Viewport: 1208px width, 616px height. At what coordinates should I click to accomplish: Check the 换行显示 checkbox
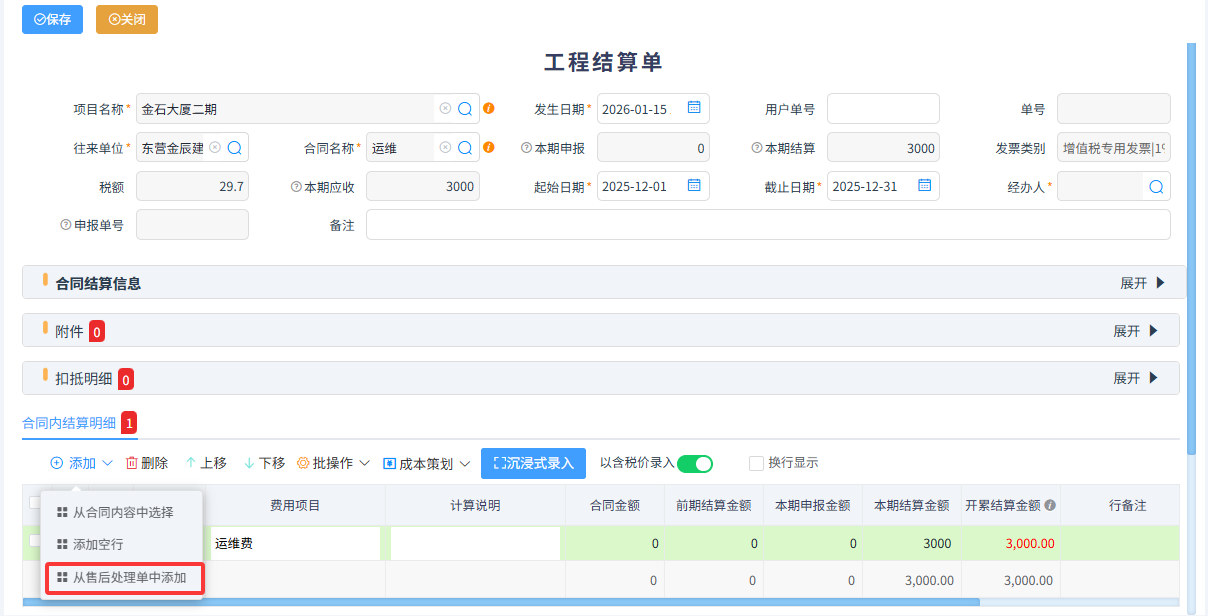click(755, 463)
